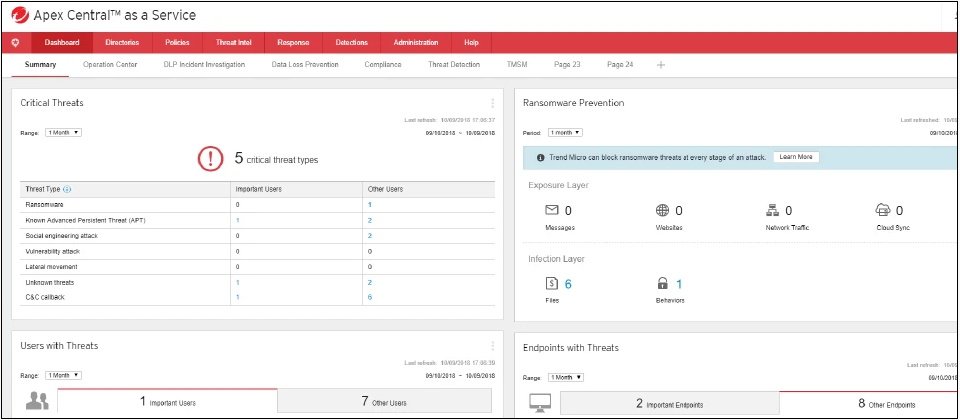Switch to the Page 23 tab
The image size is (960, 420).
(567, 65)
